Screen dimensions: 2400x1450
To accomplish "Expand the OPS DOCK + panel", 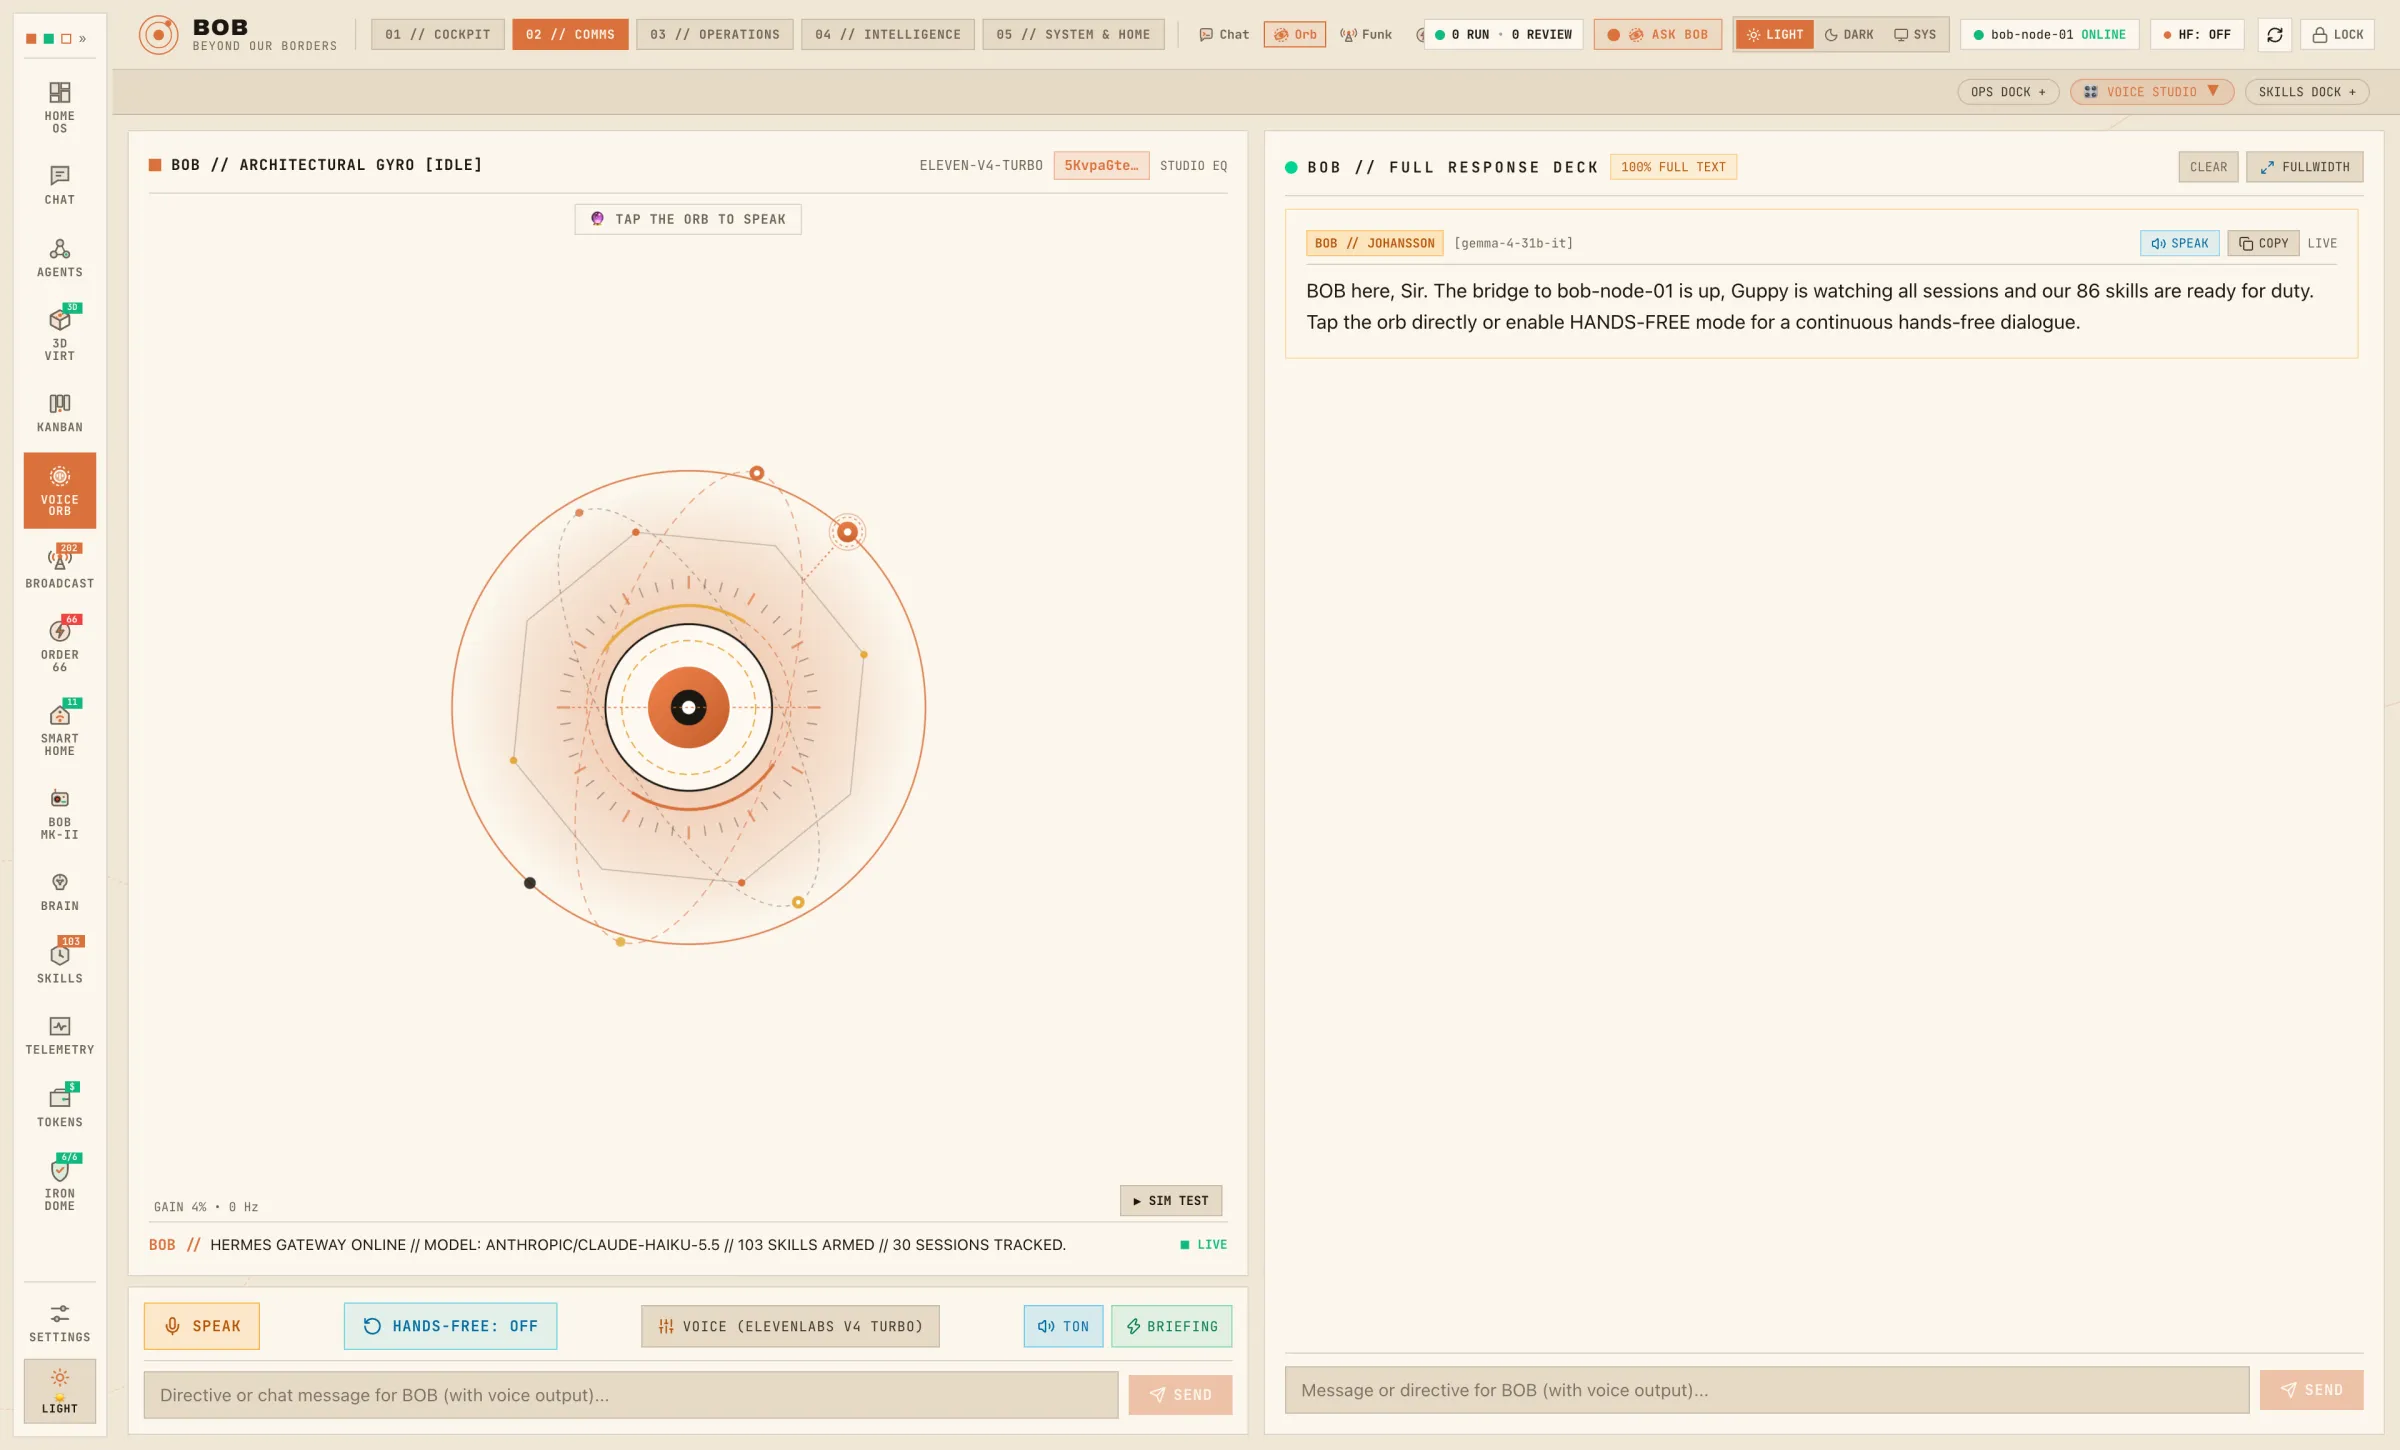I will [2008, 92].
